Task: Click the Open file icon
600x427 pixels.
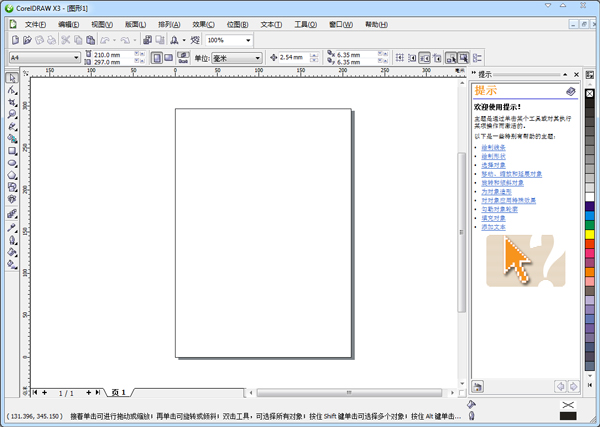Action: click(x=27, y=40)
